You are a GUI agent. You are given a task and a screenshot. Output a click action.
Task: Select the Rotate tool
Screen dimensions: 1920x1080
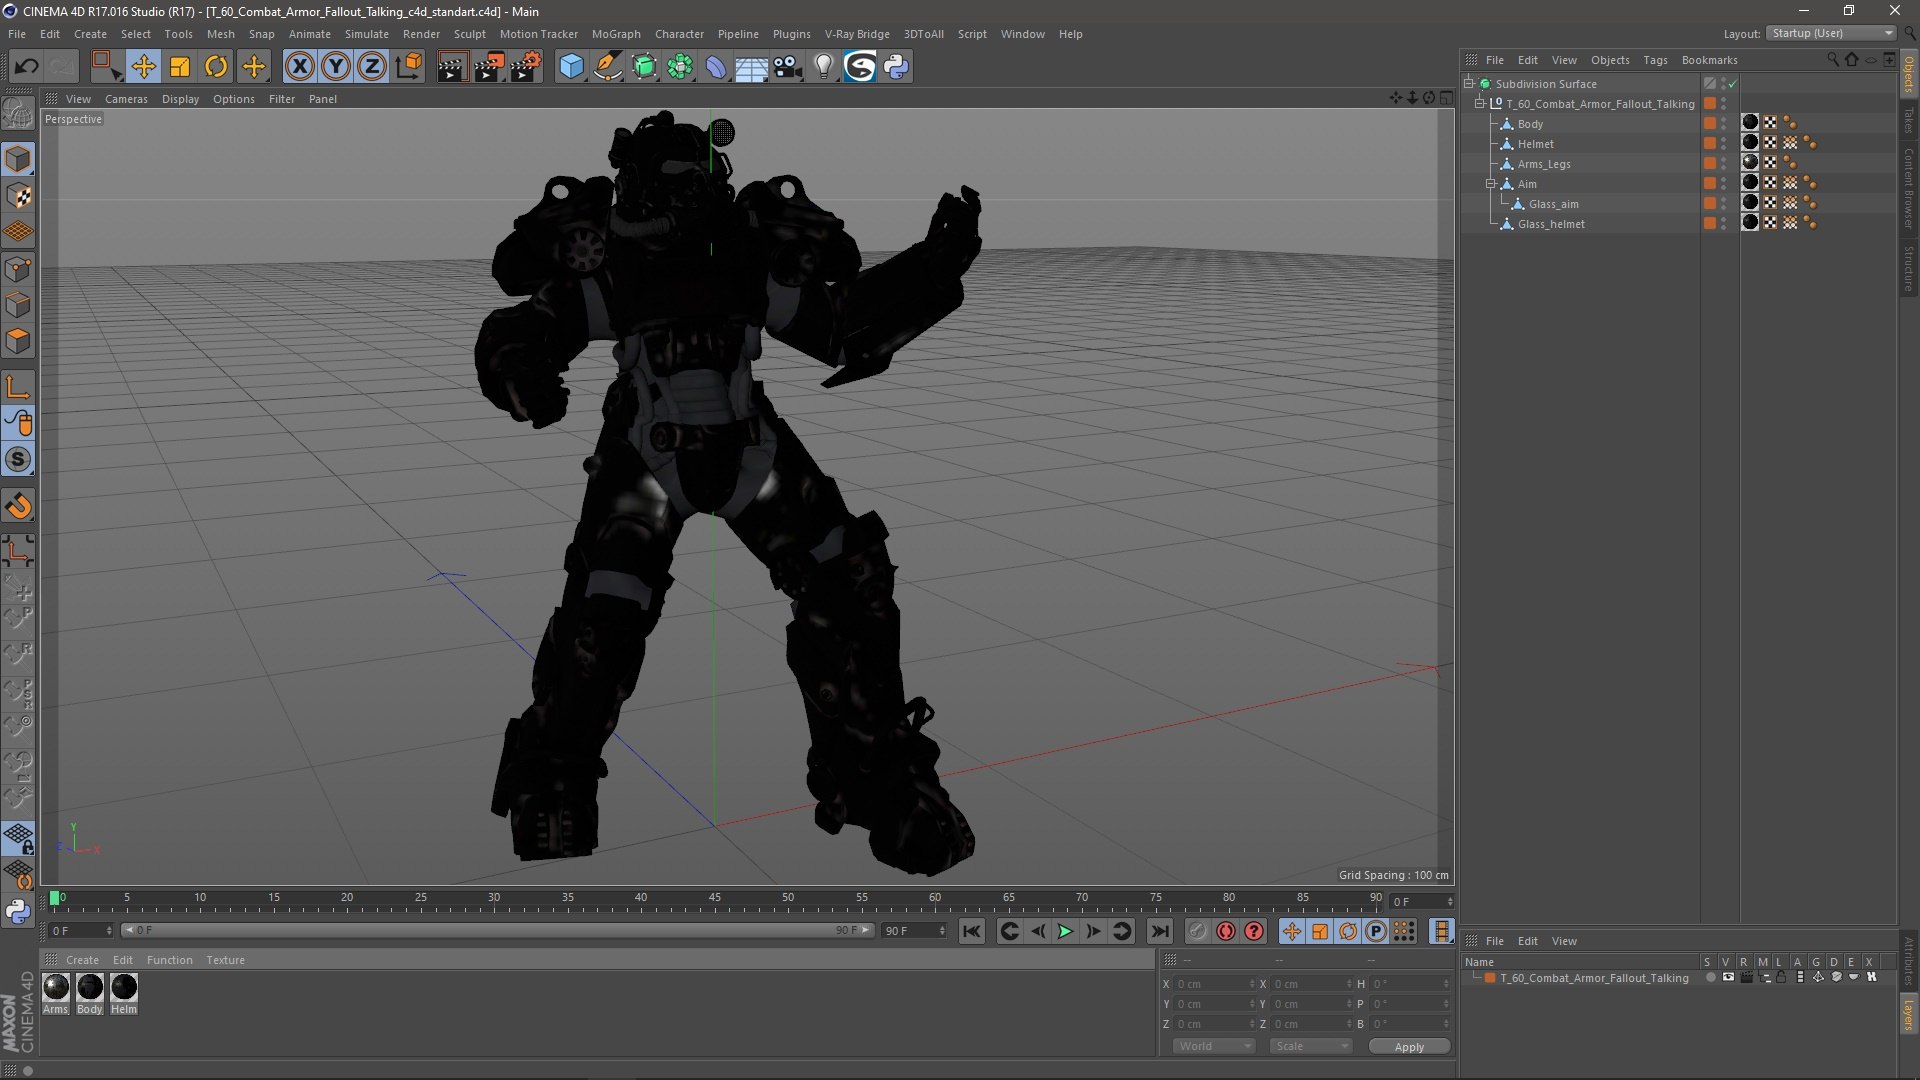point(216,67)
